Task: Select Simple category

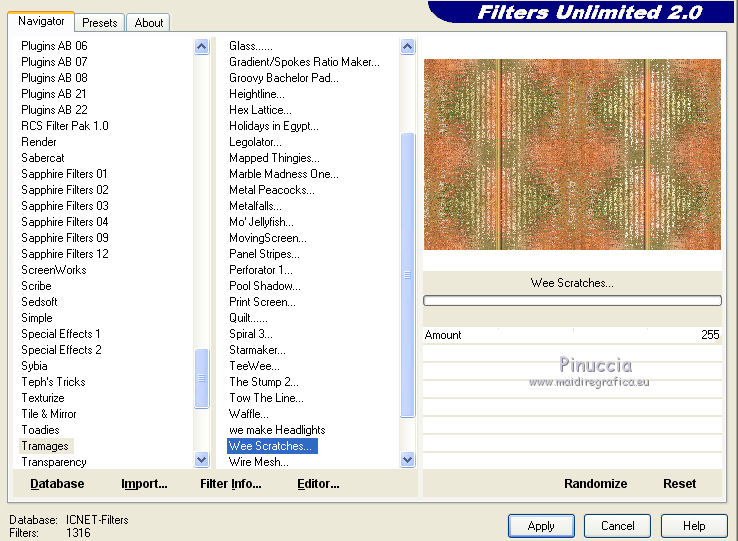Action: 37,318
